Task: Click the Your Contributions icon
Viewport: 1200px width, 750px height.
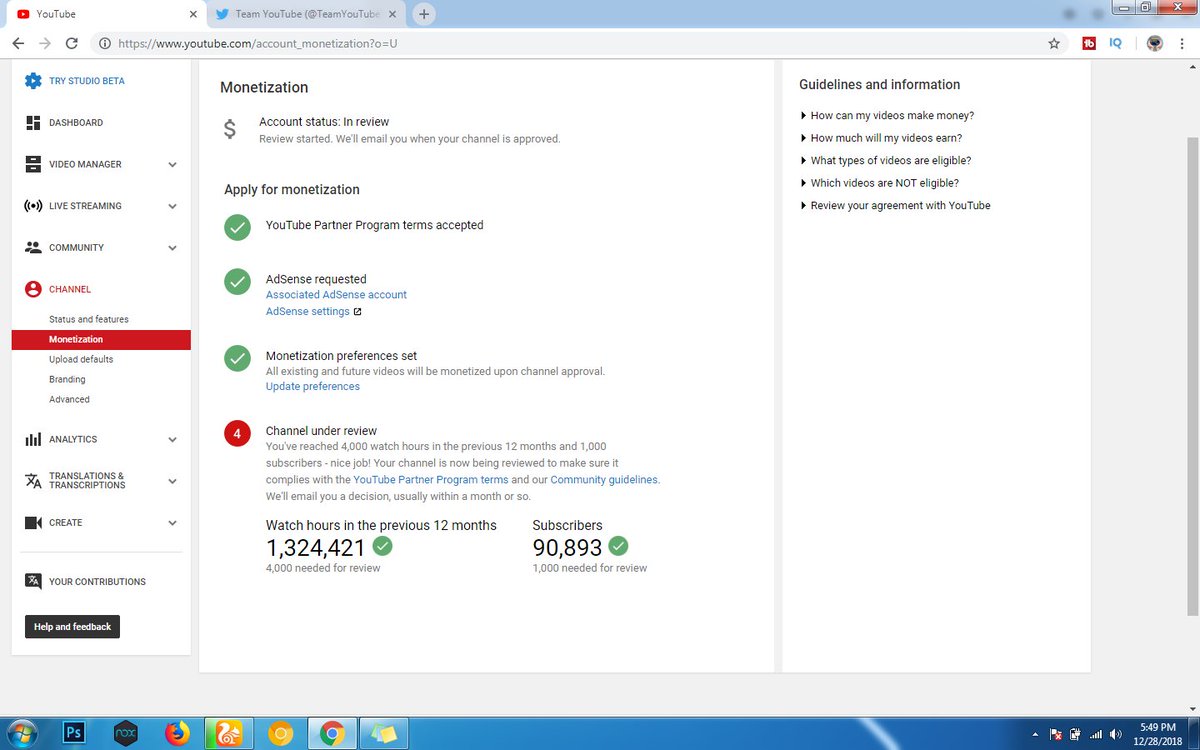Action: tap(33, 581)
